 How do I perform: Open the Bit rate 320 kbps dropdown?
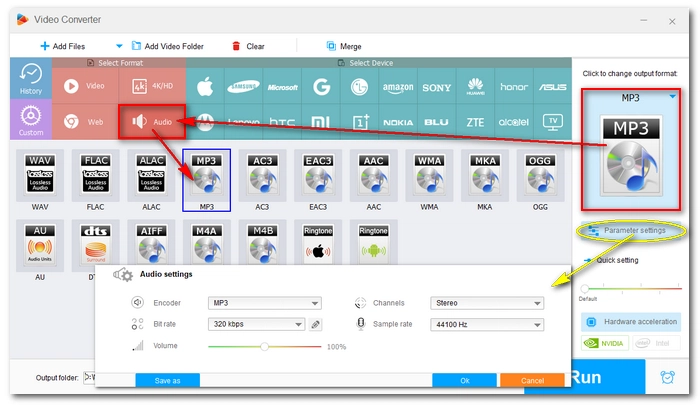[x=256, y=324]
